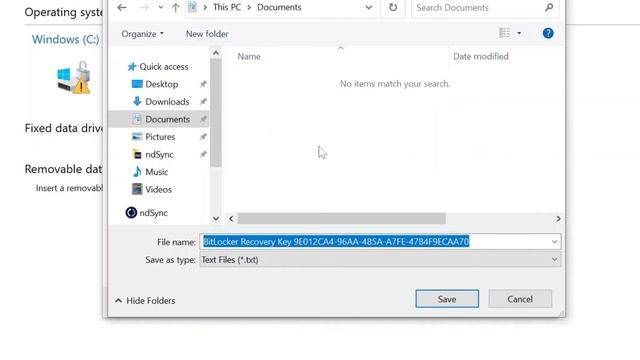Go back using the back arrow
The width and height of the screenshot is (640, 360).
(122, 7)
